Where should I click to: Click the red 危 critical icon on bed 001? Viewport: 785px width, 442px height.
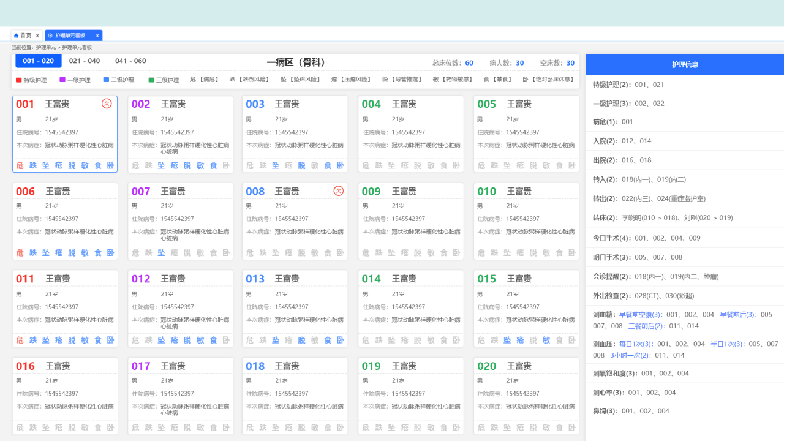(20, 165)
